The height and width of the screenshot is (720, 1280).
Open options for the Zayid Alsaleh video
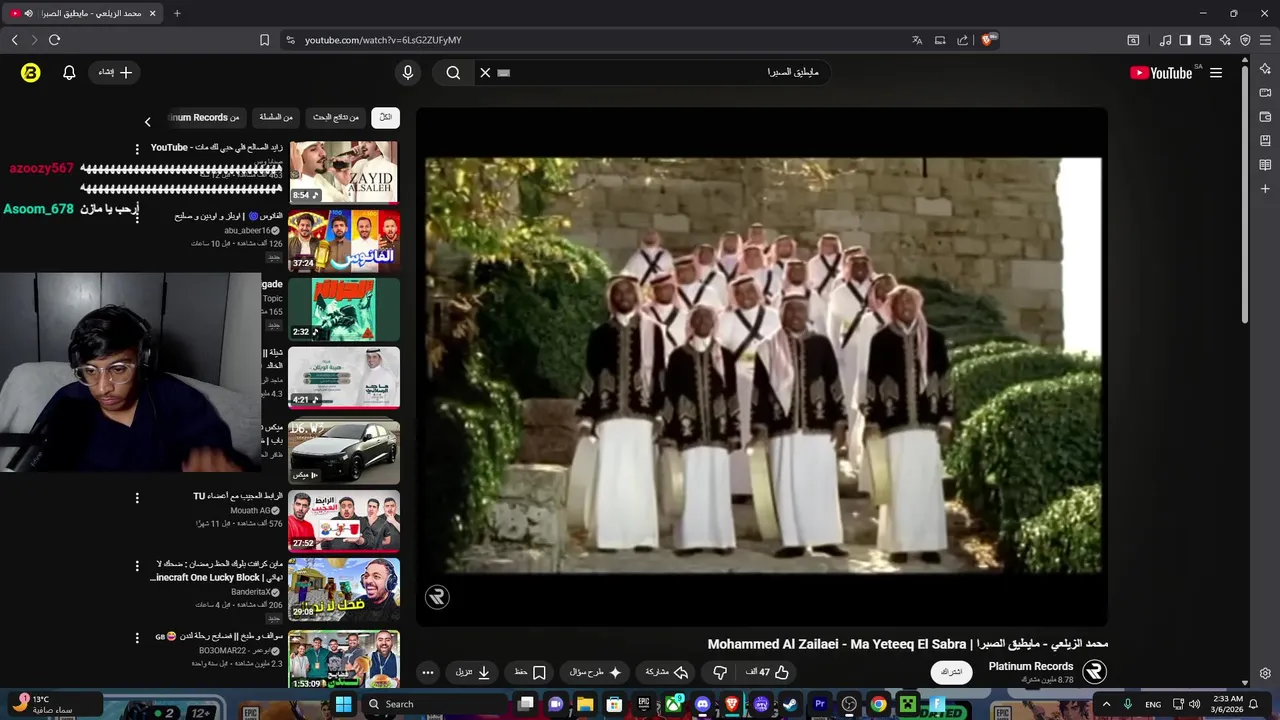point(137,148)
